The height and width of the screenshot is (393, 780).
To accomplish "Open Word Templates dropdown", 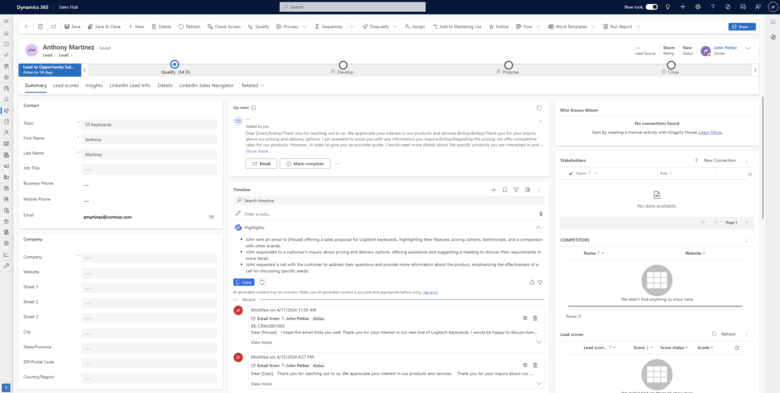I will [592, 27].
